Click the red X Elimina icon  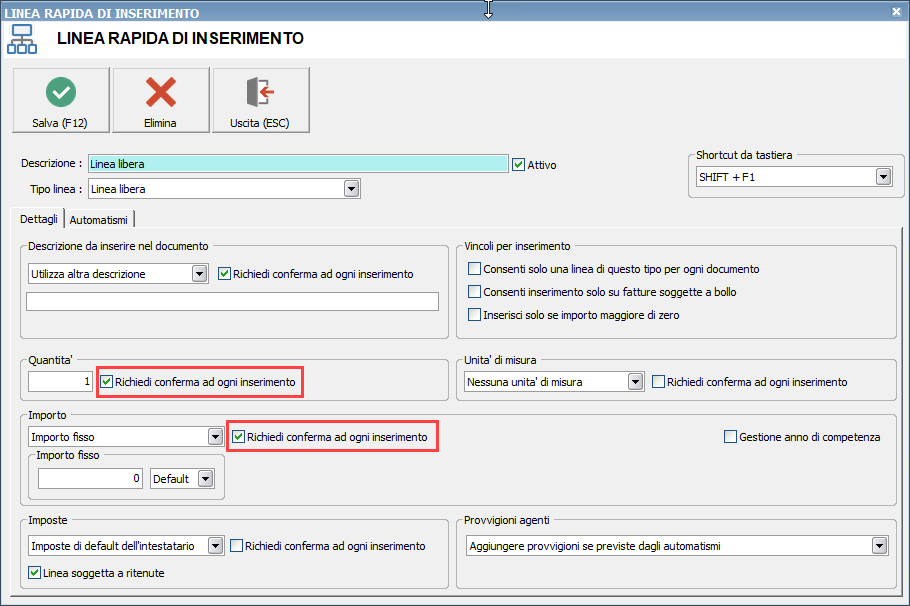click(161, 92)
